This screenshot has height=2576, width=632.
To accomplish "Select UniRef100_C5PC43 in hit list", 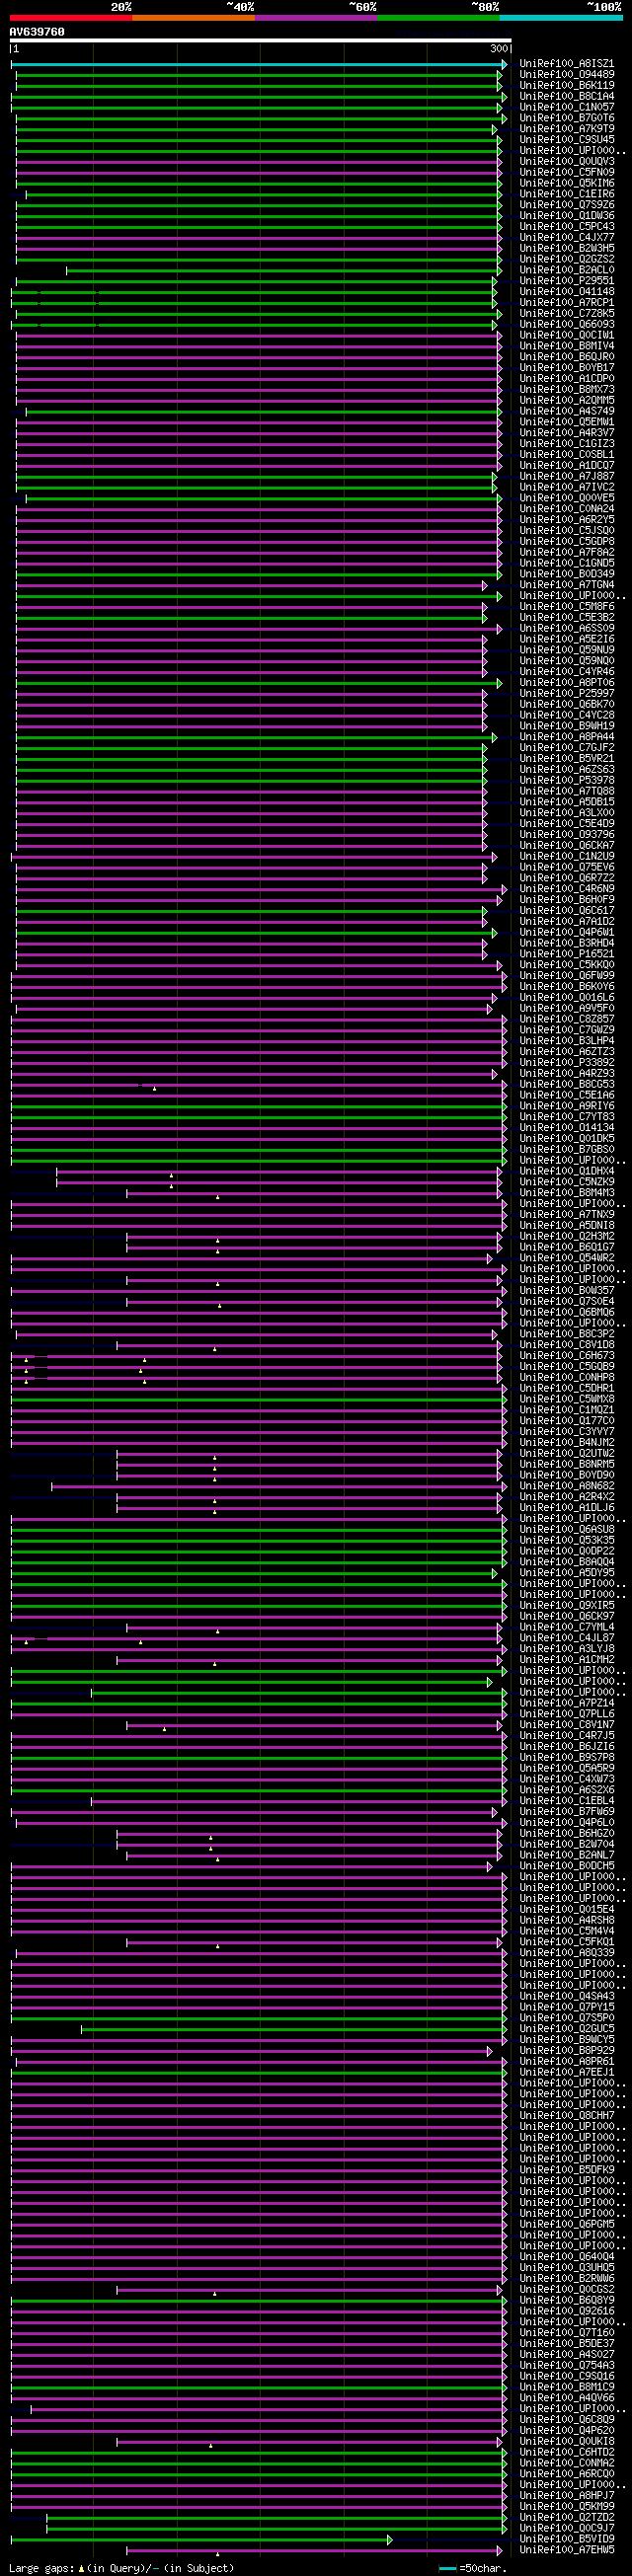I will coord(567,227).
